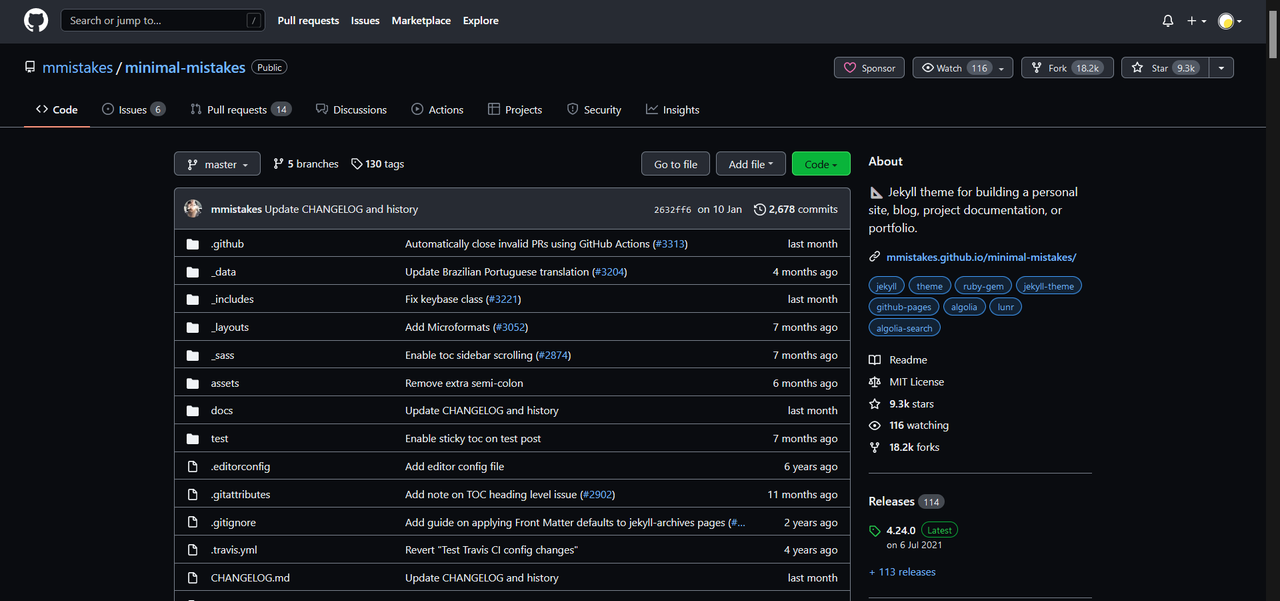
Task: Open the Remove extra semi-colon commit
Action: pos(464,383)
